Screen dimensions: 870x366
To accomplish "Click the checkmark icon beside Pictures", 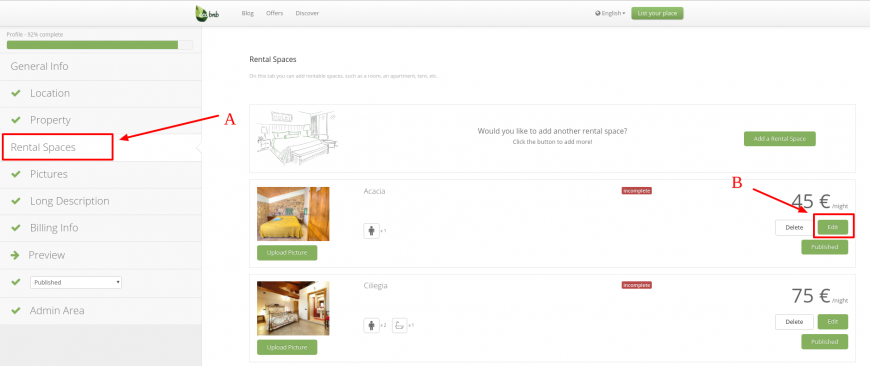I will click(16, 174).
